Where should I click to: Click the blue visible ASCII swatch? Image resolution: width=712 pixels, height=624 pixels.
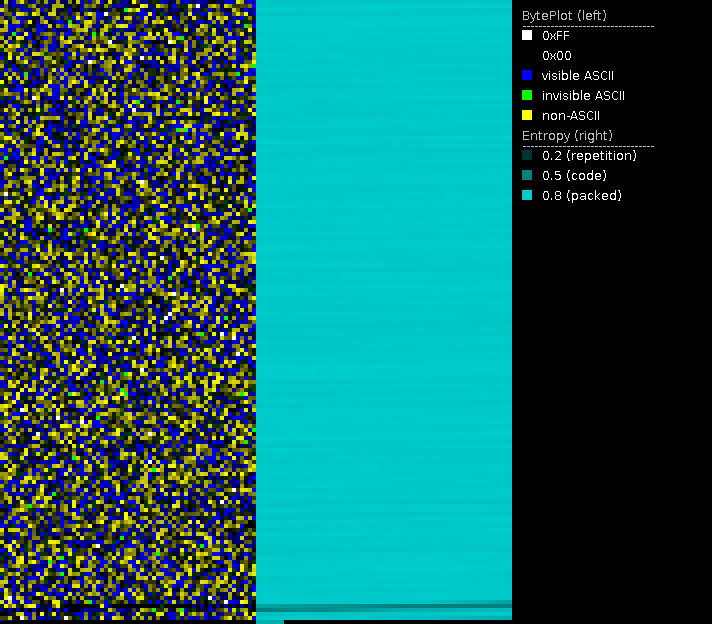point(527,76)
